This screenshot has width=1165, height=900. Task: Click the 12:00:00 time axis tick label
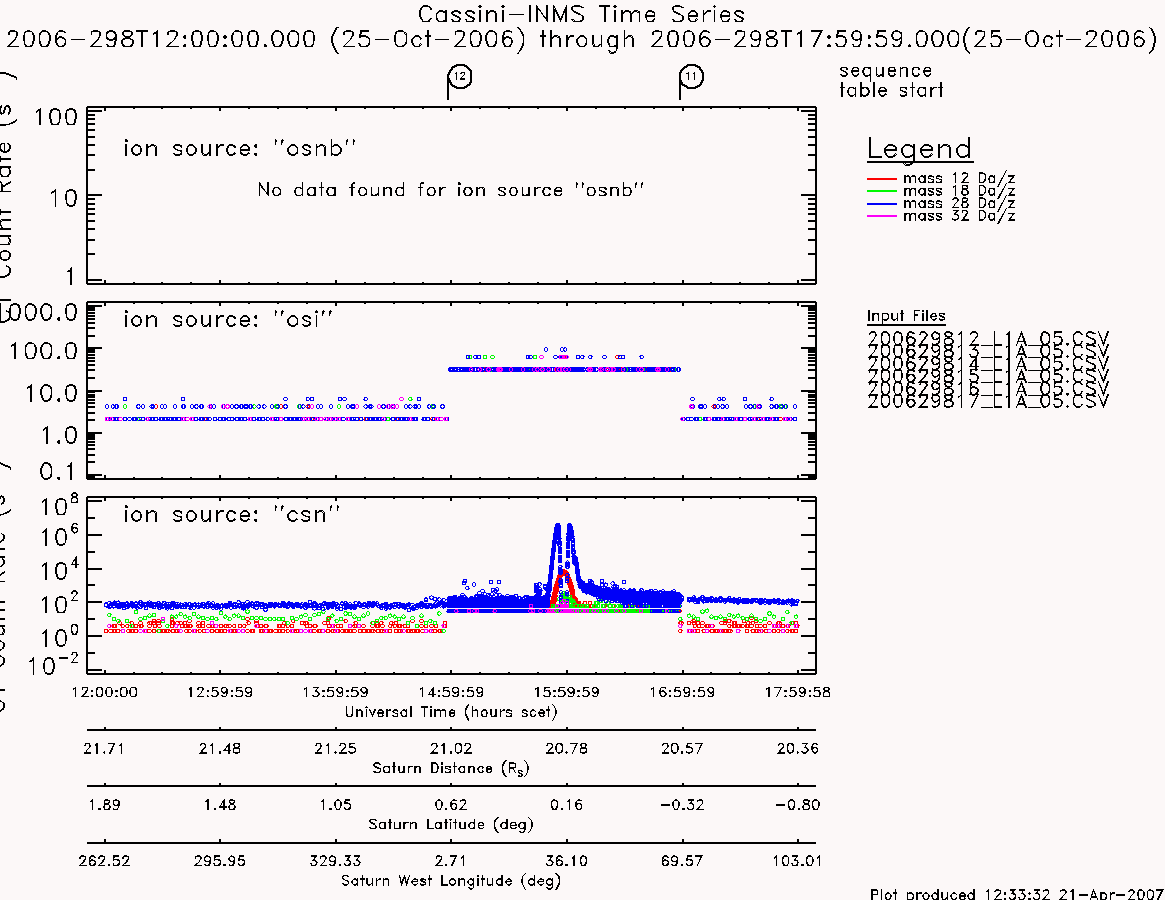[x=104, y=692]
